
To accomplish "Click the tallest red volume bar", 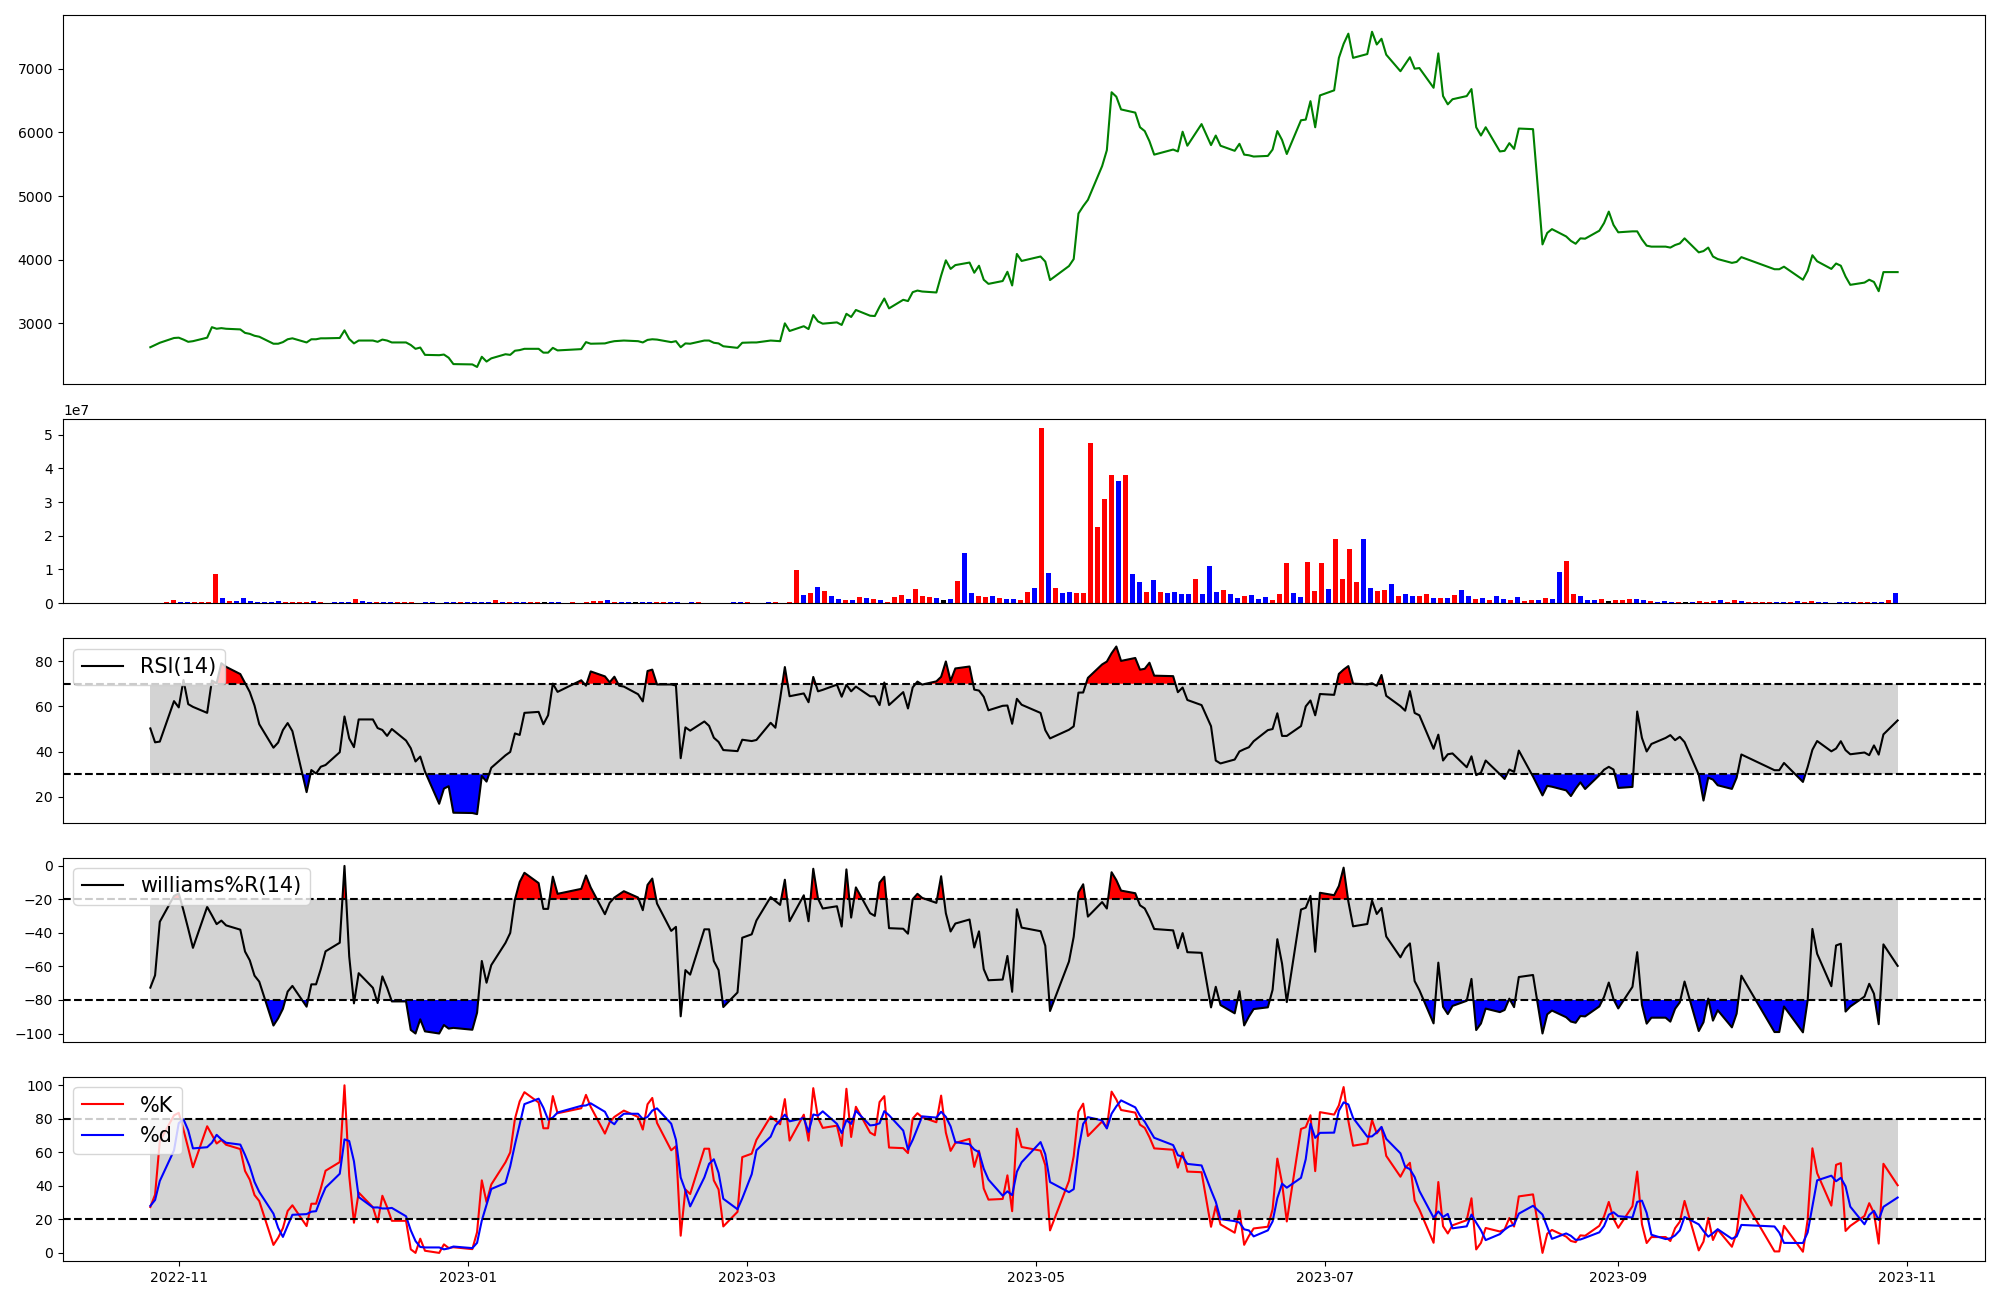I will [x=1041, y=515].
